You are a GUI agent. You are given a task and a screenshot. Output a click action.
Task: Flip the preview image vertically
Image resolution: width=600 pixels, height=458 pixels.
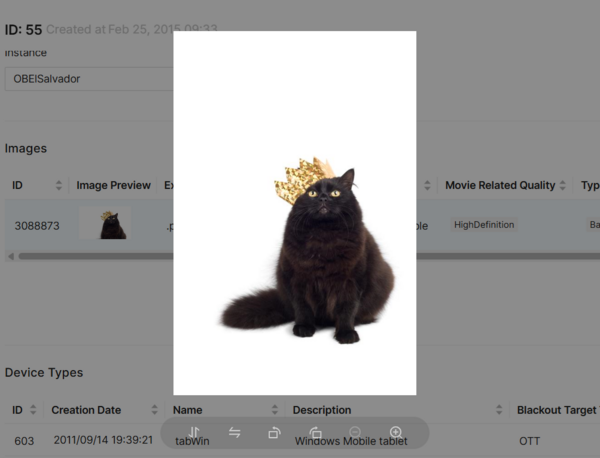(195, 432)
